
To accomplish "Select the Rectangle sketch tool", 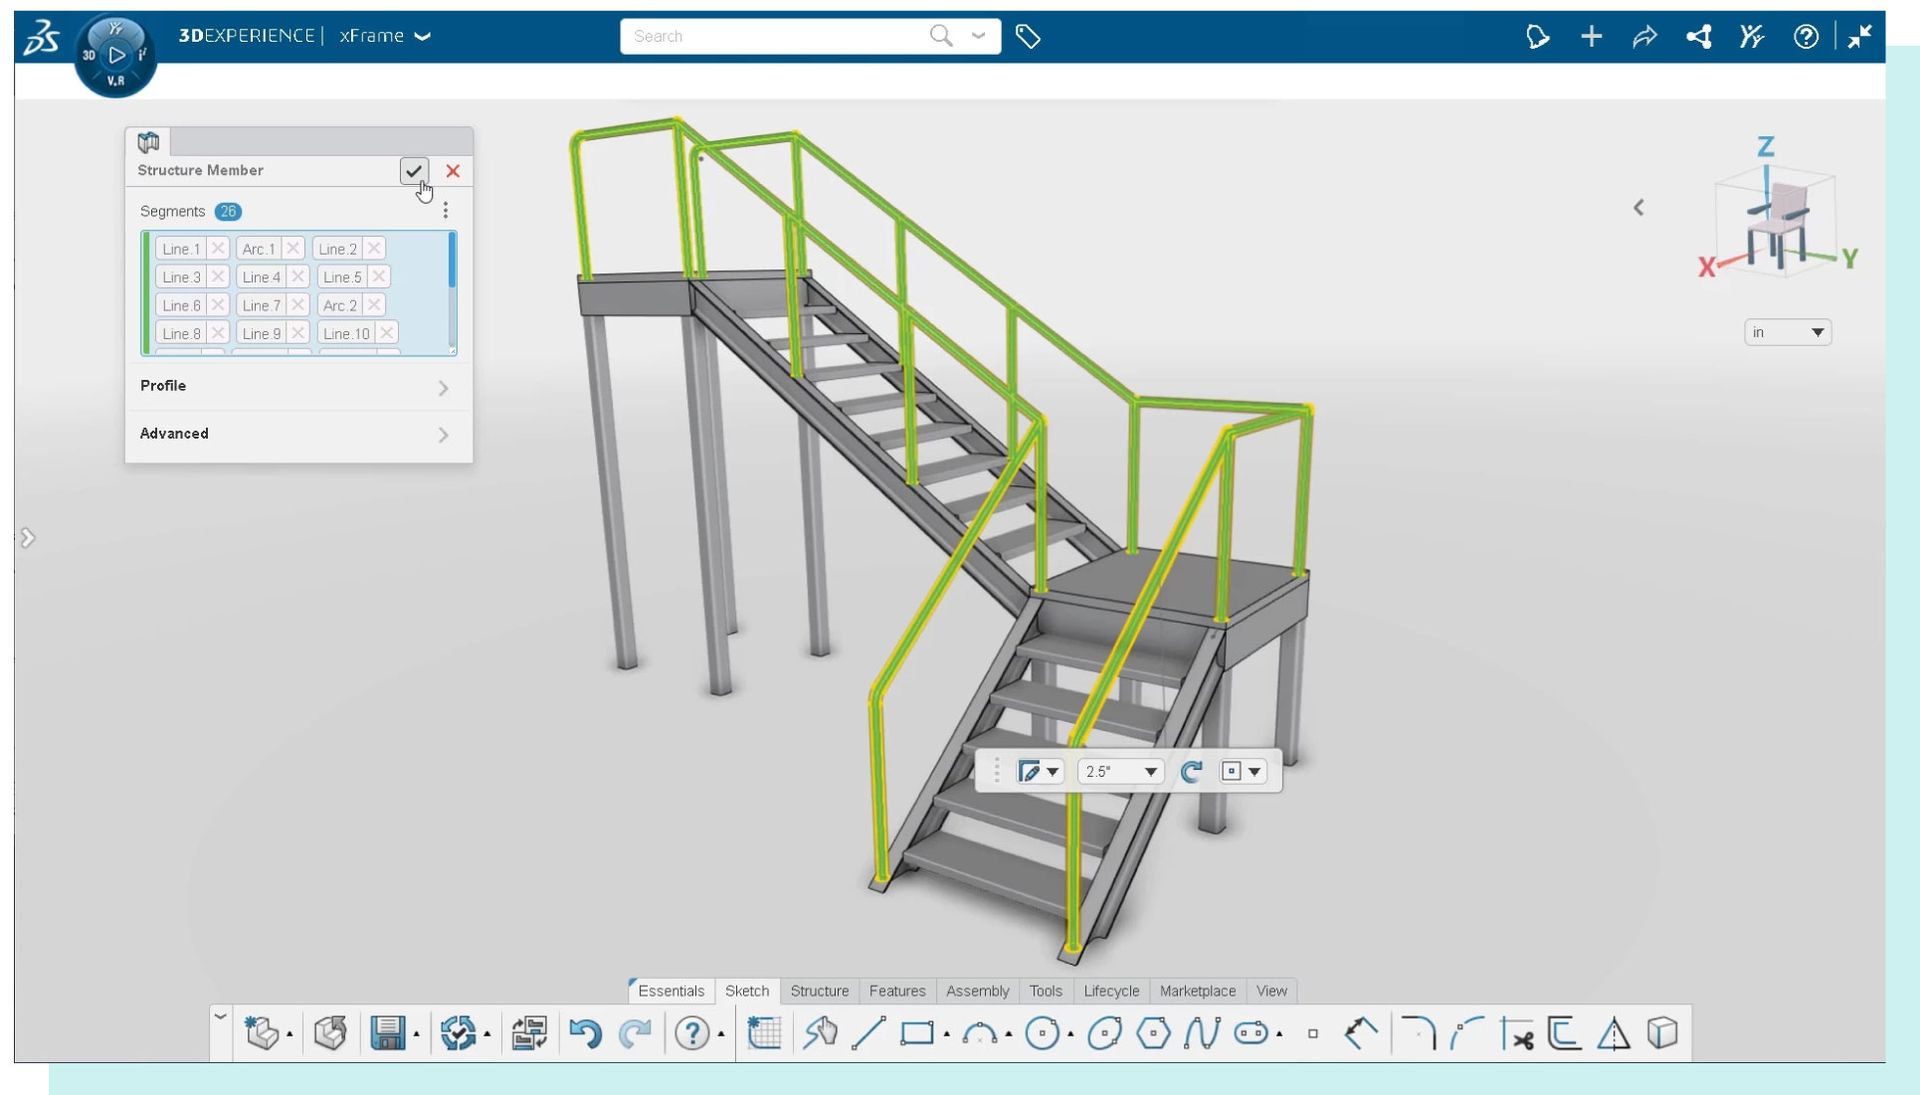I will (918, 1034).
